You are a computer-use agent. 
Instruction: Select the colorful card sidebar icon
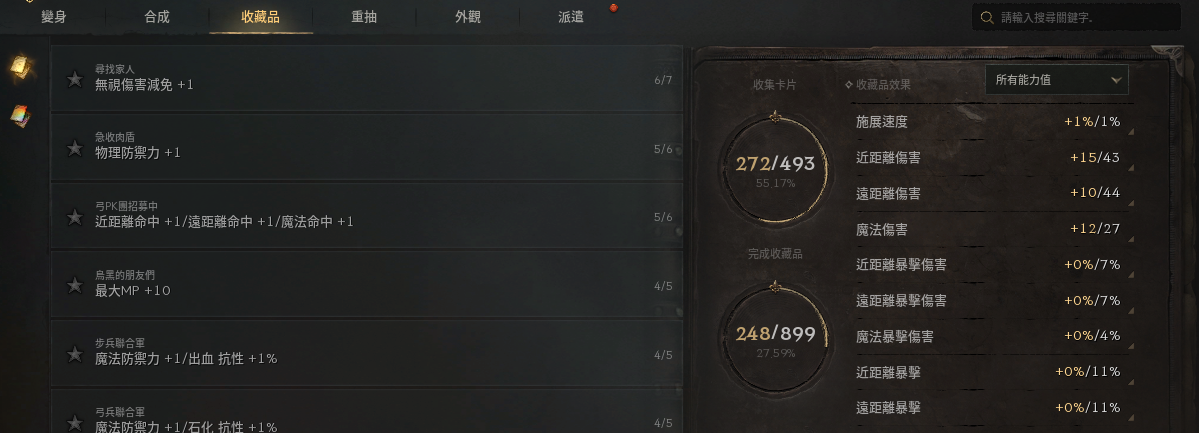tap(21, 116)
